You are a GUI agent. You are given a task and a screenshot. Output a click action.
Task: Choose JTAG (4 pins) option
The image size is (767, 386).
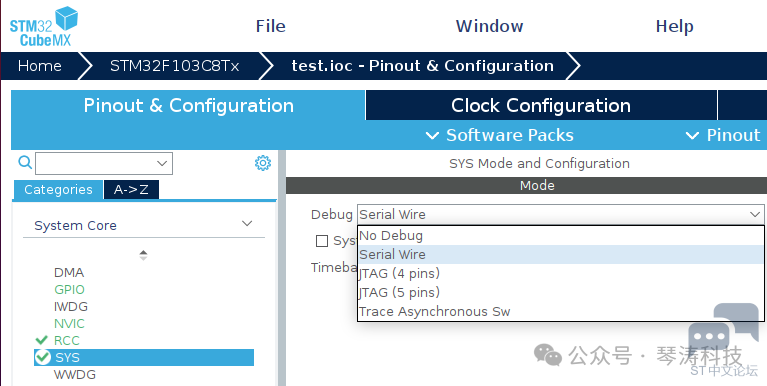[561, 273]
